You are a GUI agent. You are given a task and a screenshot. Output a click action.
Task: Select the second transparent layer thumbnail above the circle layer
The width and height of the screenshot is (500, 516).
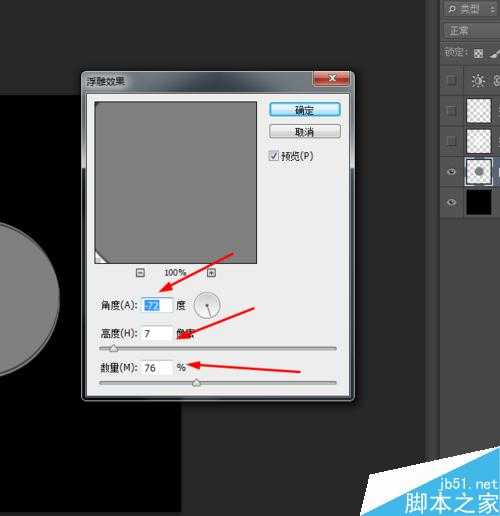click(x=479, y=141)
